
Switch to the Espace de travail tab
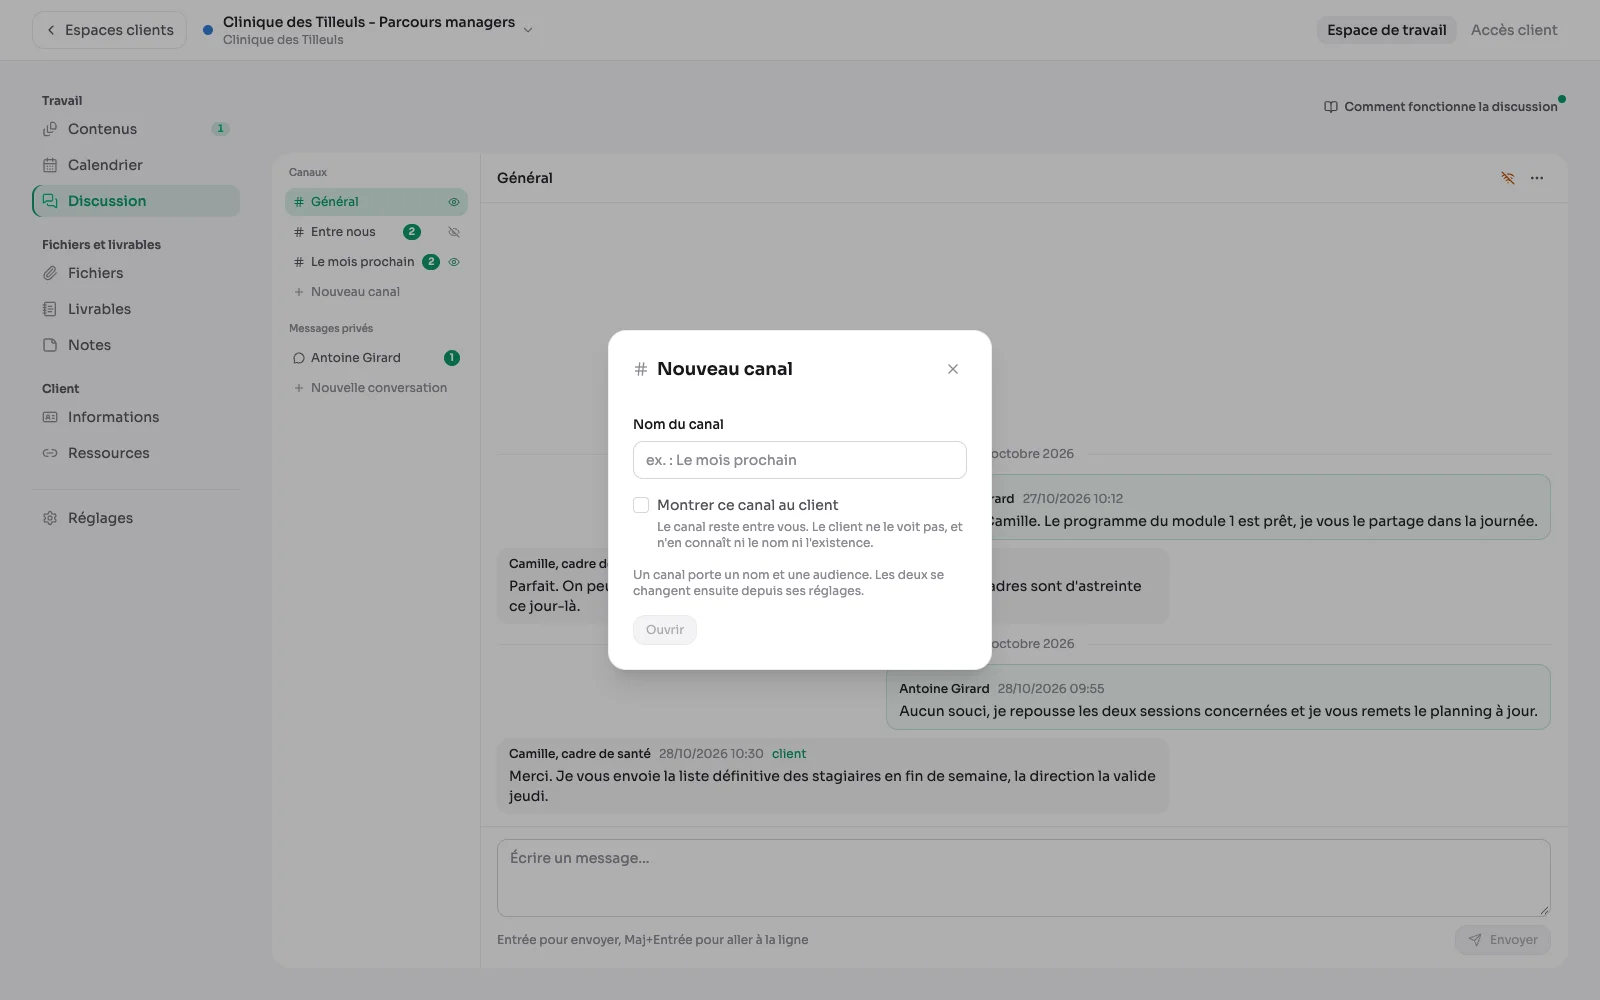[x=1386, y=30]
